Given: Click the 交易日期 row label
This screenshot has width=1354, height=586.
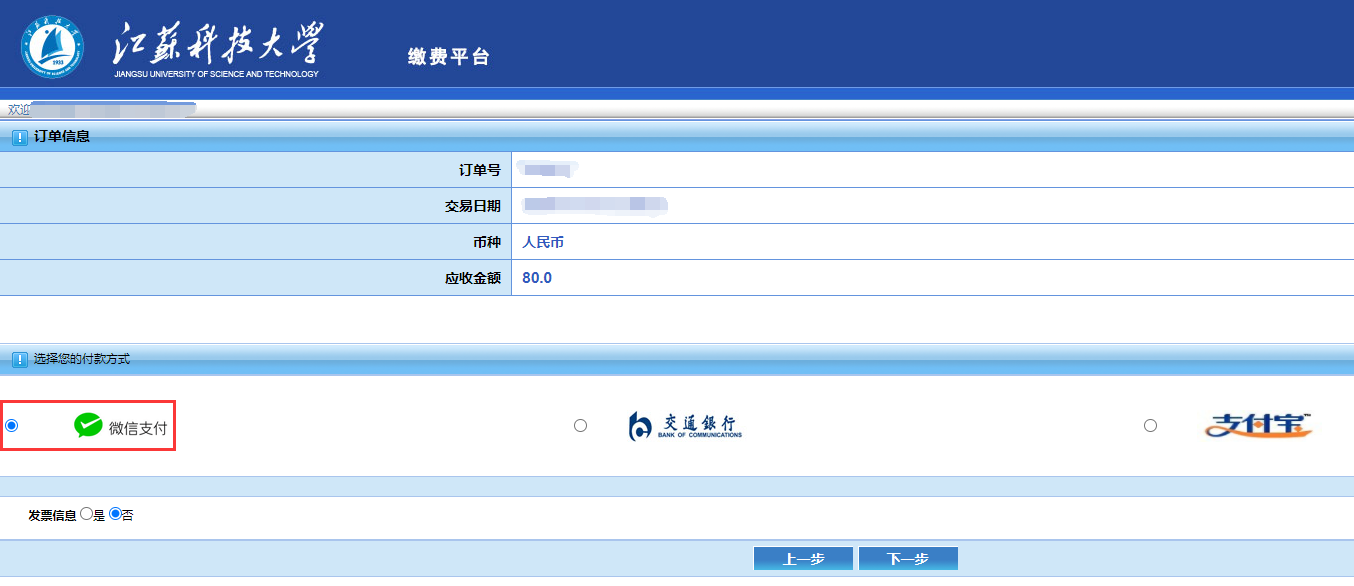Looking at the screenshot, I should [x=472, y=206].
